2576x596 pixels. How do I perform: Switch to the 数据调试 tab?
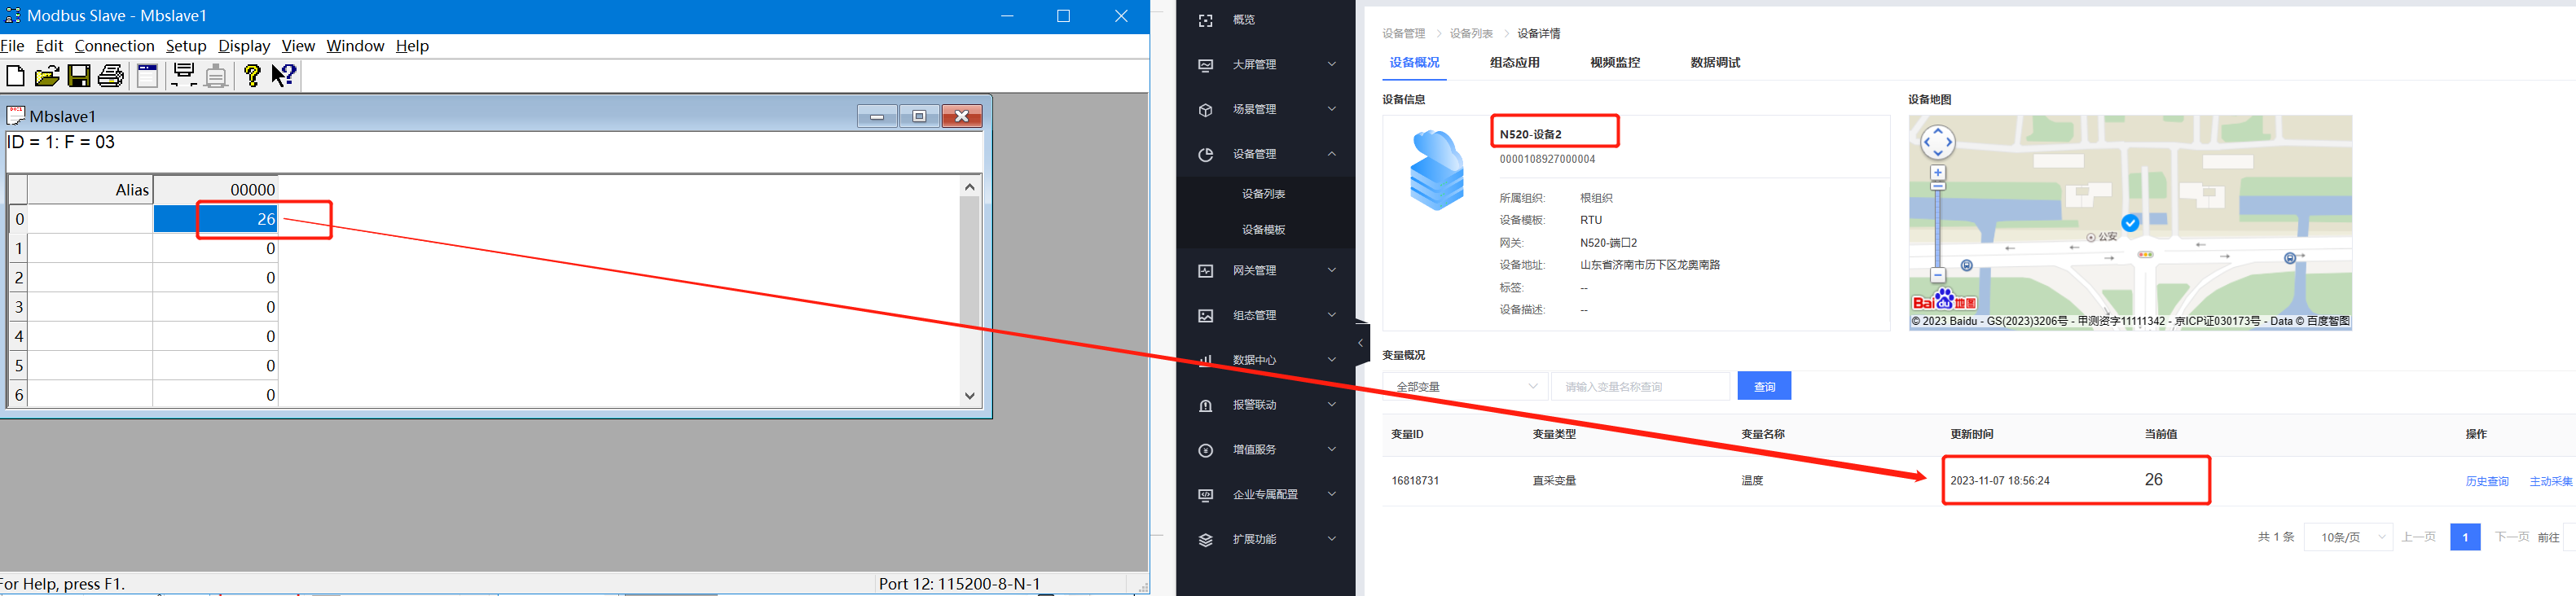1714,63
